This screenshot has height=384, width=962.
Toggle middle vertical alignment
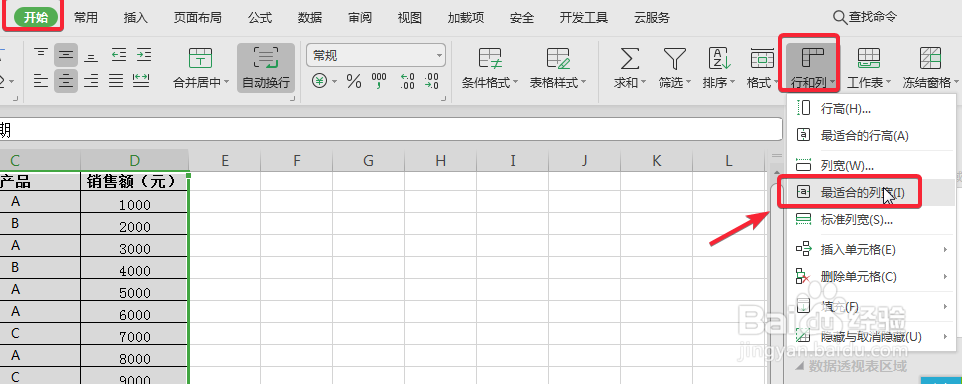pos(66,55)
